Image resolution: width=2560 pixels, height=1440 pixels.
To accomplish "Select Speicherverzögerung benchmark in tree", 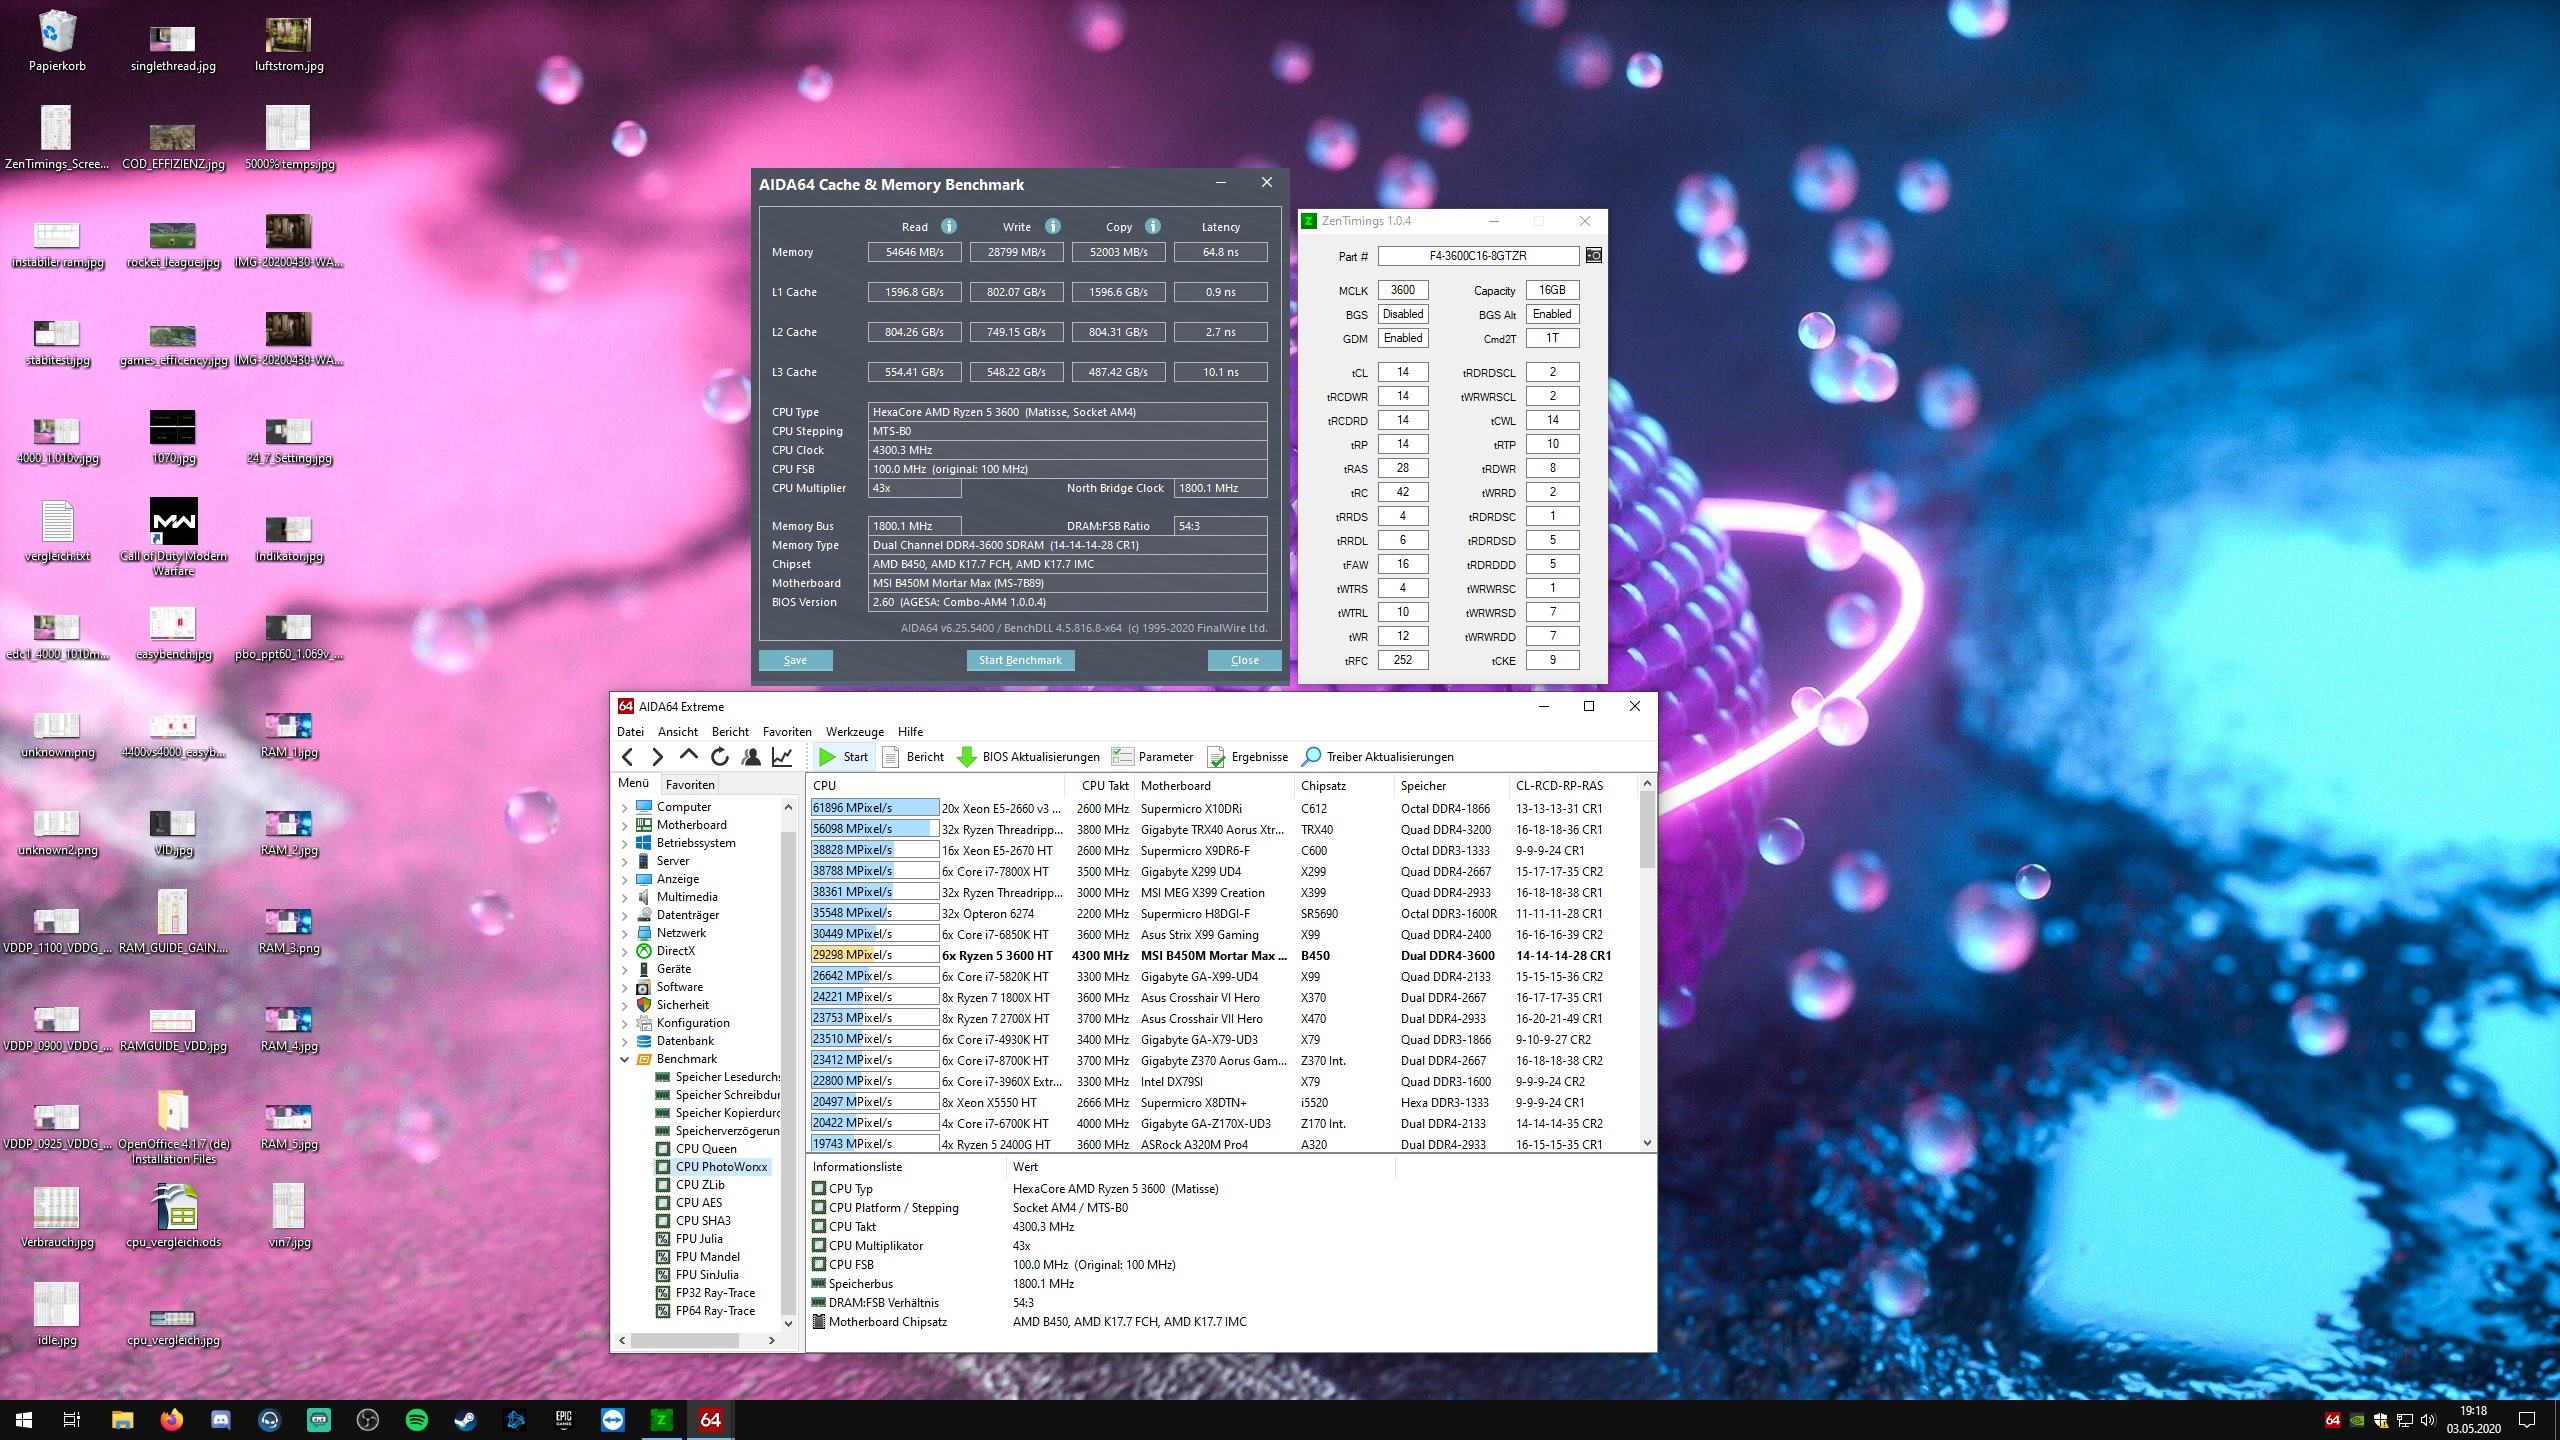I will coord(727,1131).
